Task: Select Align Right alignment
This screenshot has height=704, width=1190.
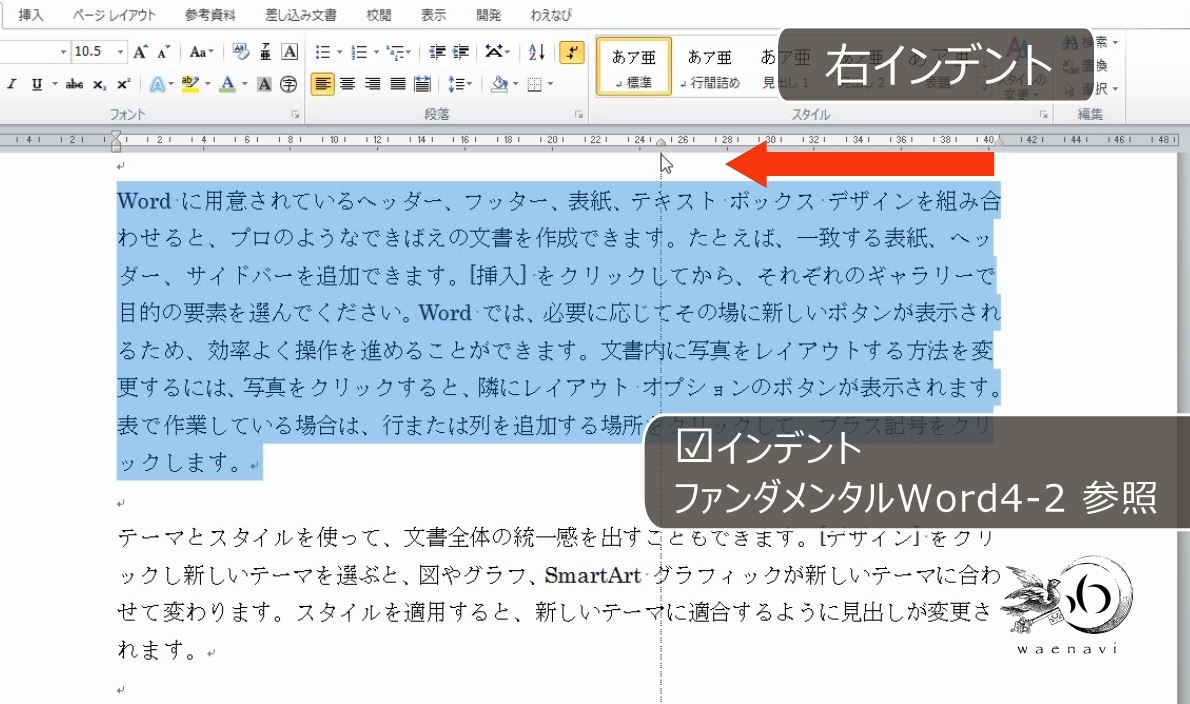Action: coord(373,83)
